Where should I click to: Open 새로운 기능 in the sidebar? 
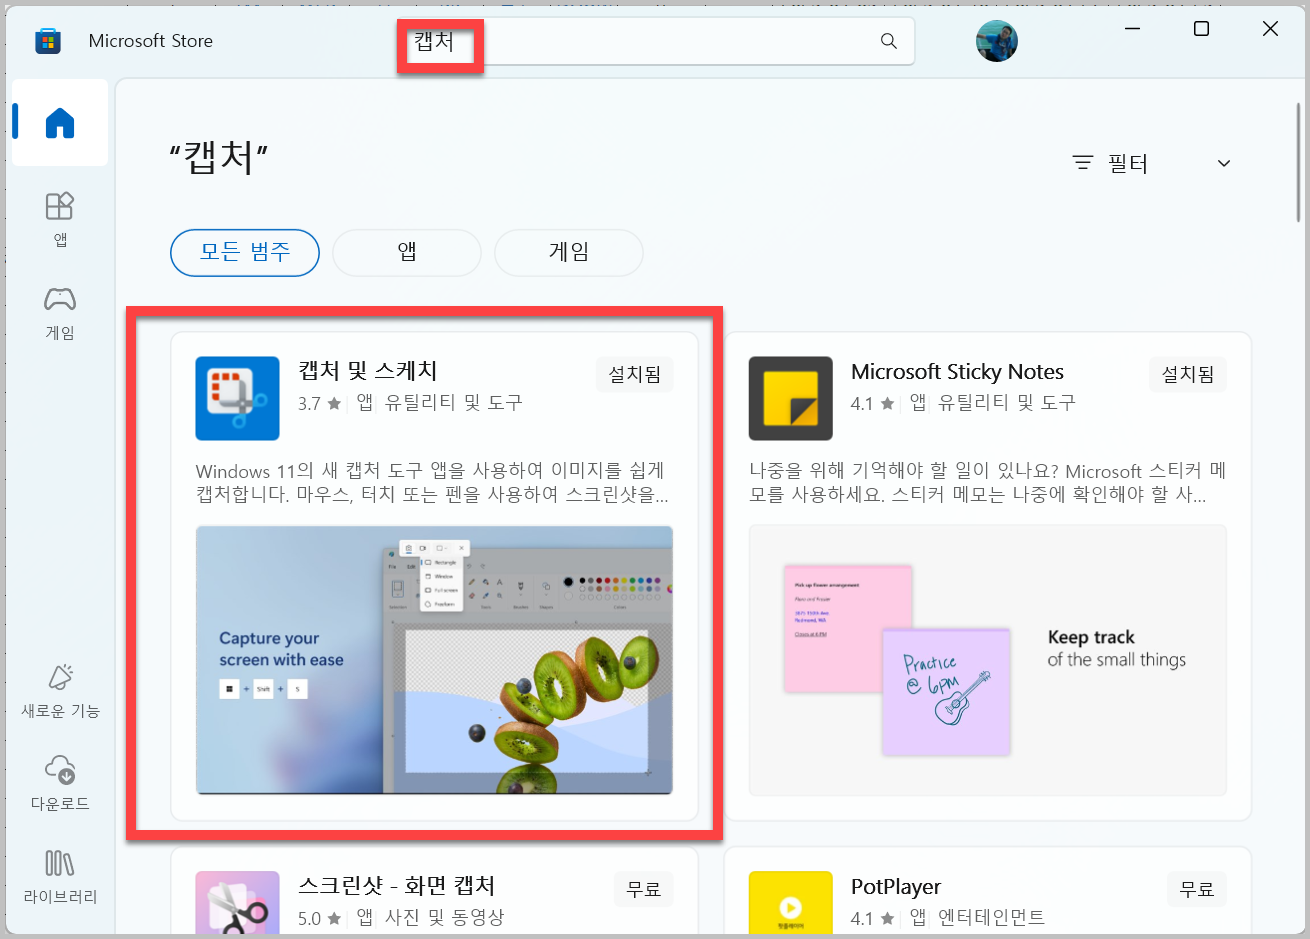pyautogui.click(x=60, y=691)
